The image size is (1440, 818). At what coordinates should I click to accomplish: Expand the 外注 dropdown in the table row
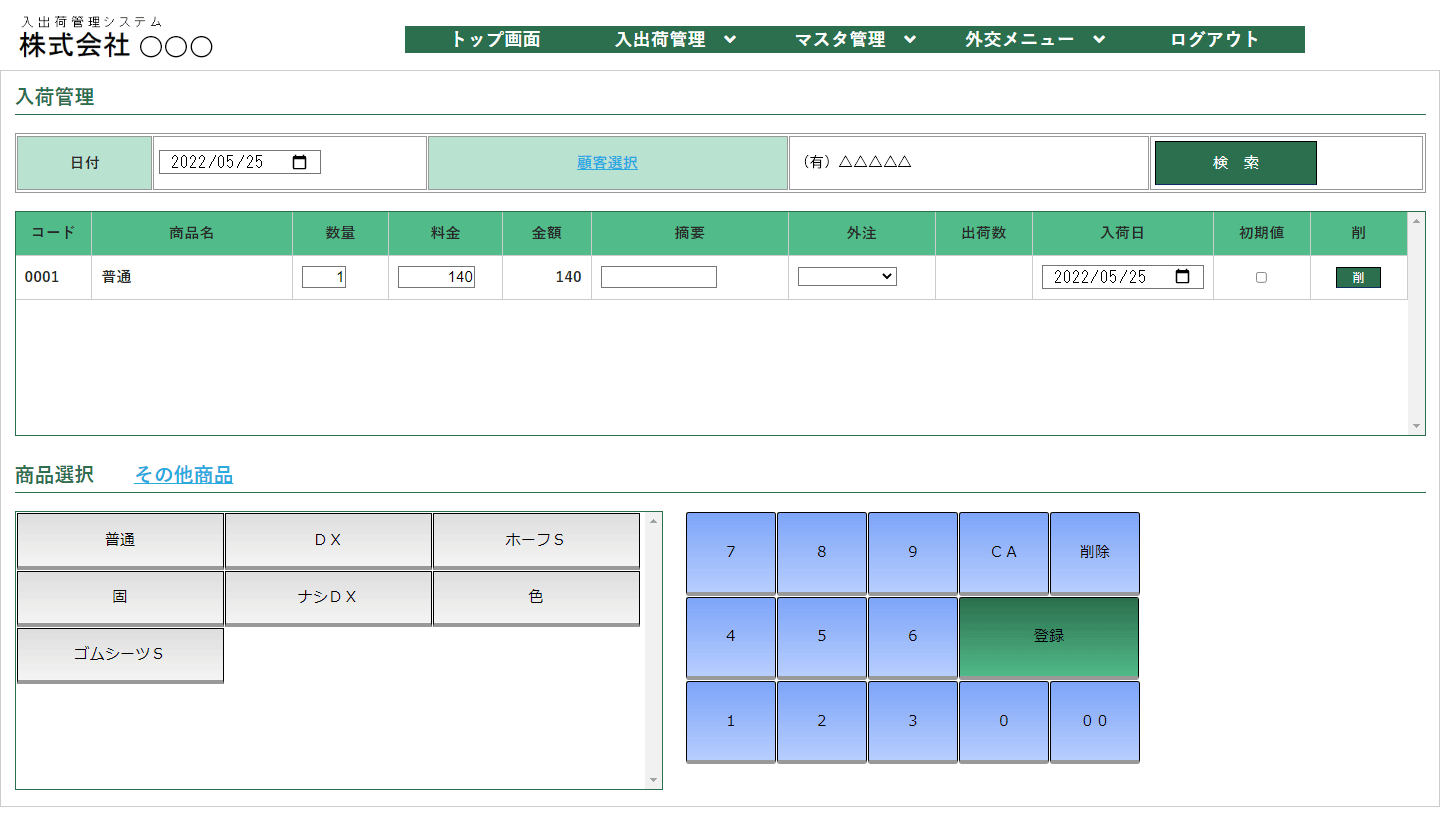(847, 277)
